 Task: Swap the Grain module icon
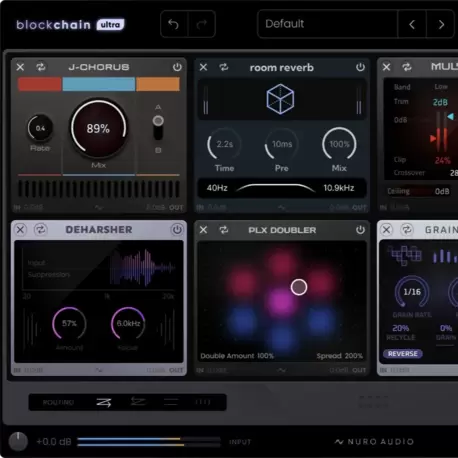(x=407, y=230)
